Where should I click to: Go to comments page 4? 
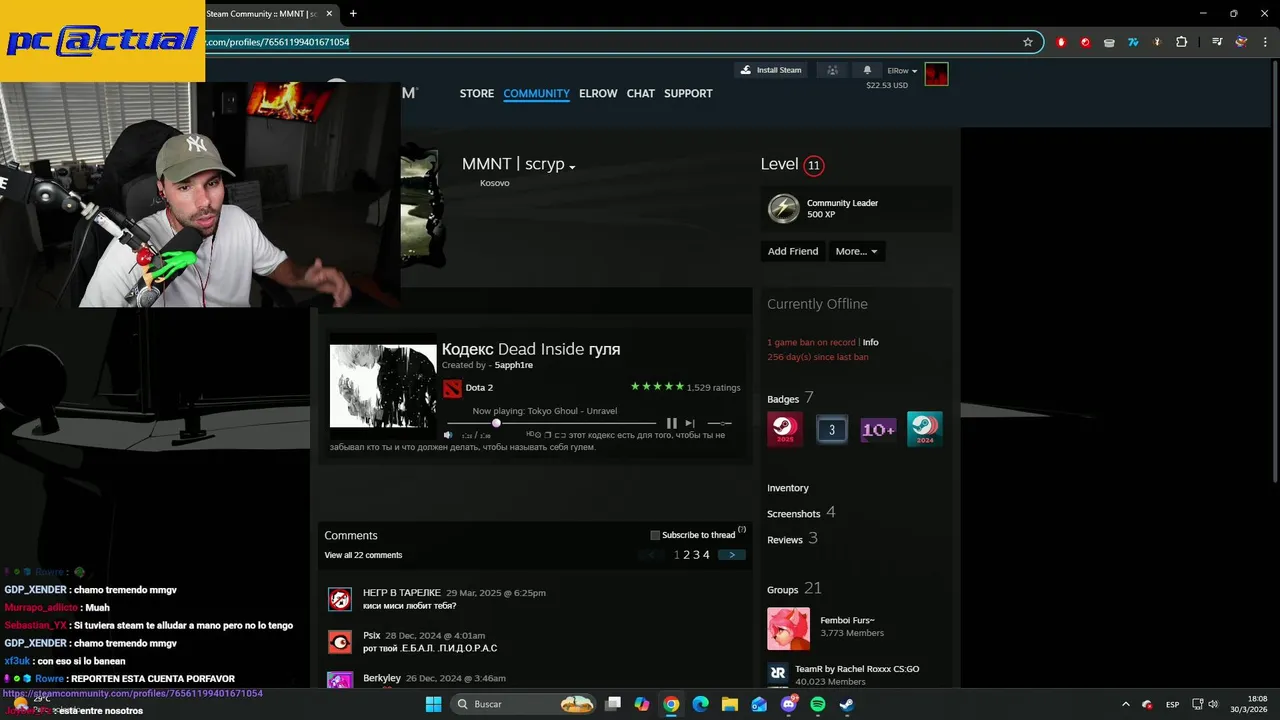(706, 555)
